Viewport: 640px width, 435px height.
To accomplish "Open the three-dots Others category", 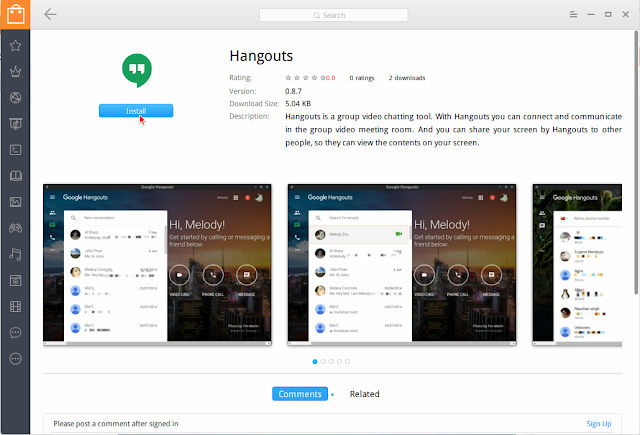I will [16, 359].
